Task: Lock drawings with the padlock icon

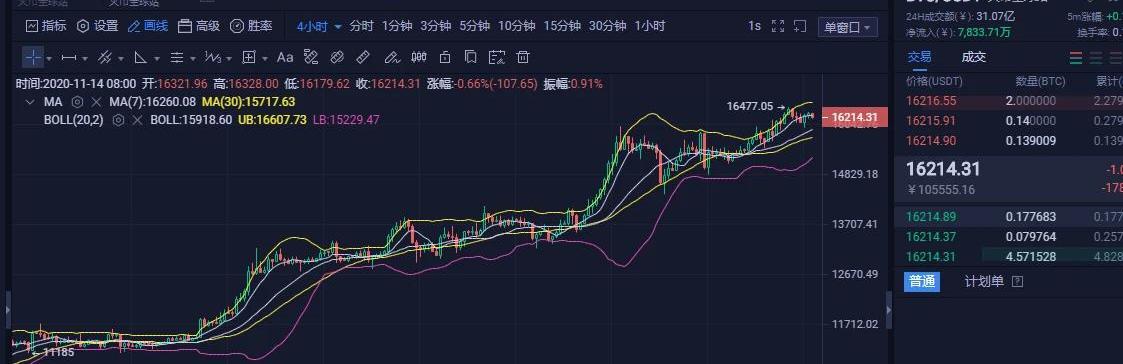Action: [x=445, y=57]
